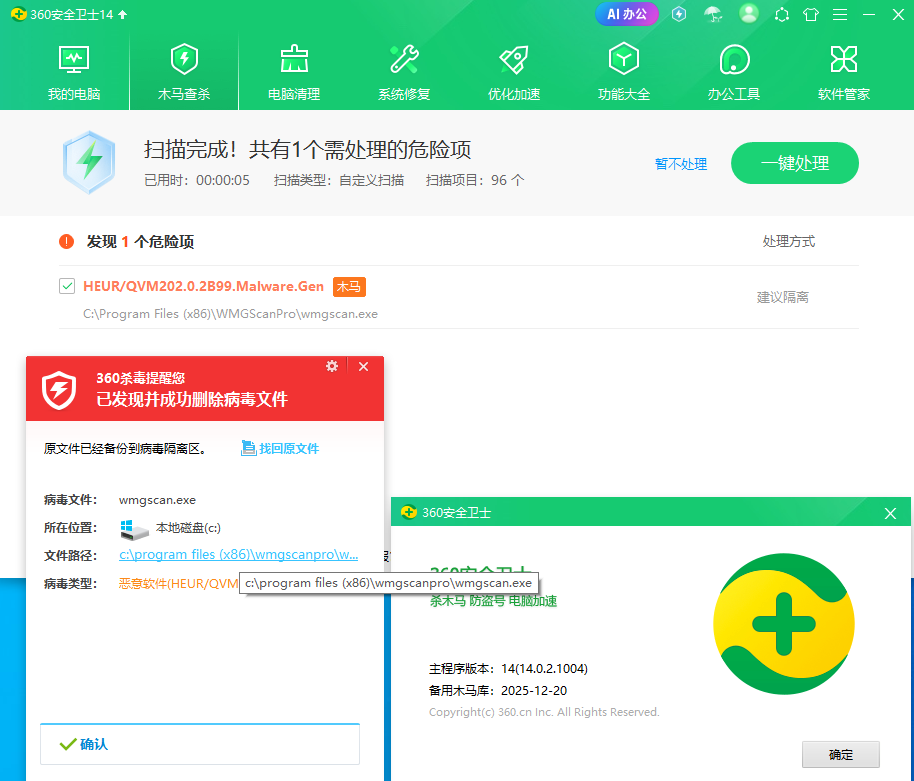The height and width of the screenshot is (781, 914).
Task: Click the AI 办公 badge
Action: (x=627, y=14)
